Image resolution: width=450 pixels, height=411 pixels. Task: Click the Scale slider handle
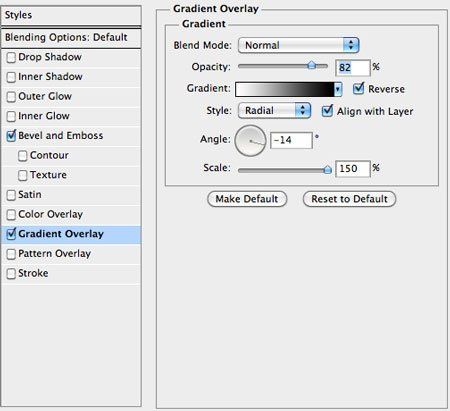[x=328, y=170]
